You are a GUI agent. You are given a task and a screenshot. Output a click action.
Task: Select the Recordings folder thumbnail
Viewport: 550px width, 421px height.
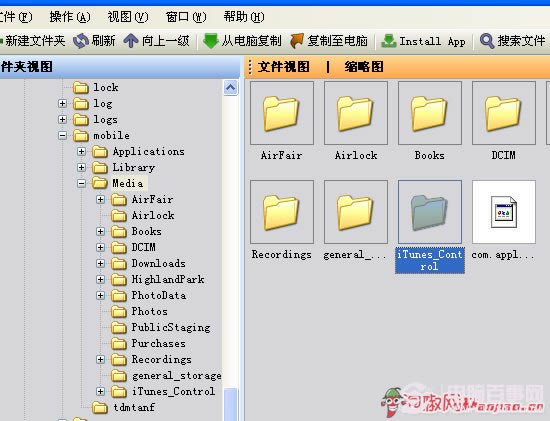coord(282,212)
